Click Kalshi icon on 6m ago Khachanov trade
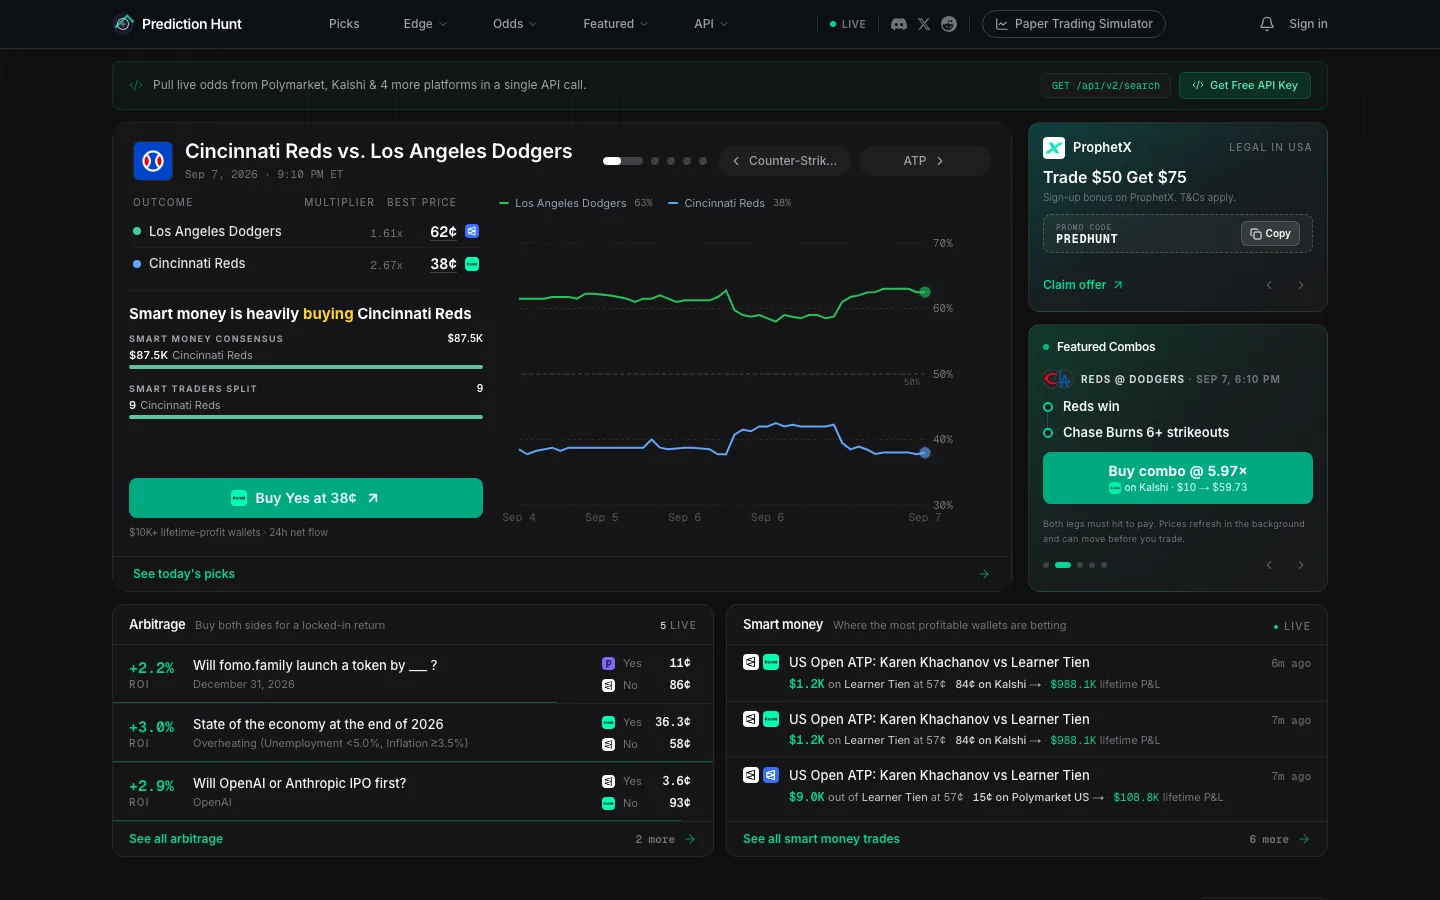1440x900 pixels. [771, 662]
